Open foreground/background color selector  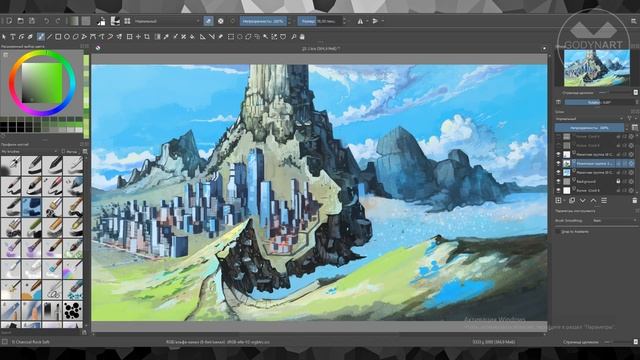tap(101, 21)
